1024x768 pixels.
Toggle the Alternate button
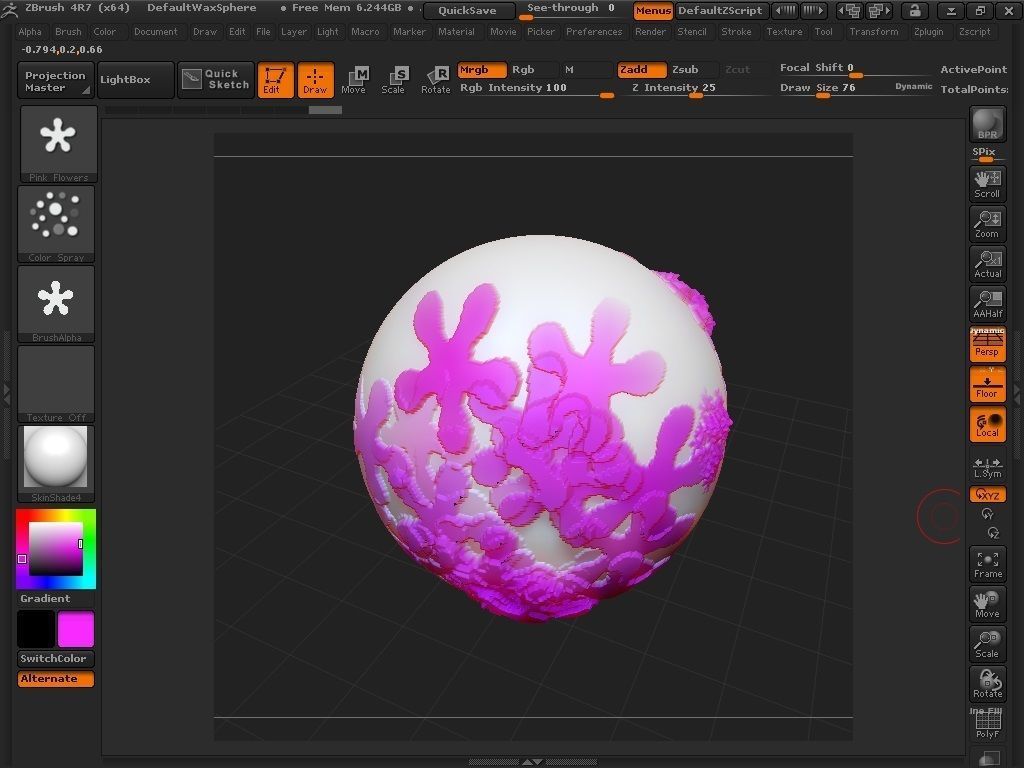click(56, 679)
